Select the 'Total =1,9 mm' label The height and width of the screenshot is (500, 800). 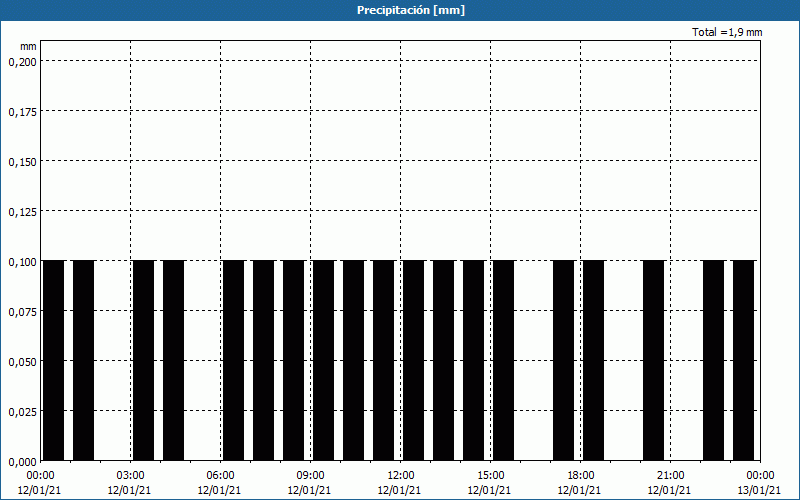(727, 32)
